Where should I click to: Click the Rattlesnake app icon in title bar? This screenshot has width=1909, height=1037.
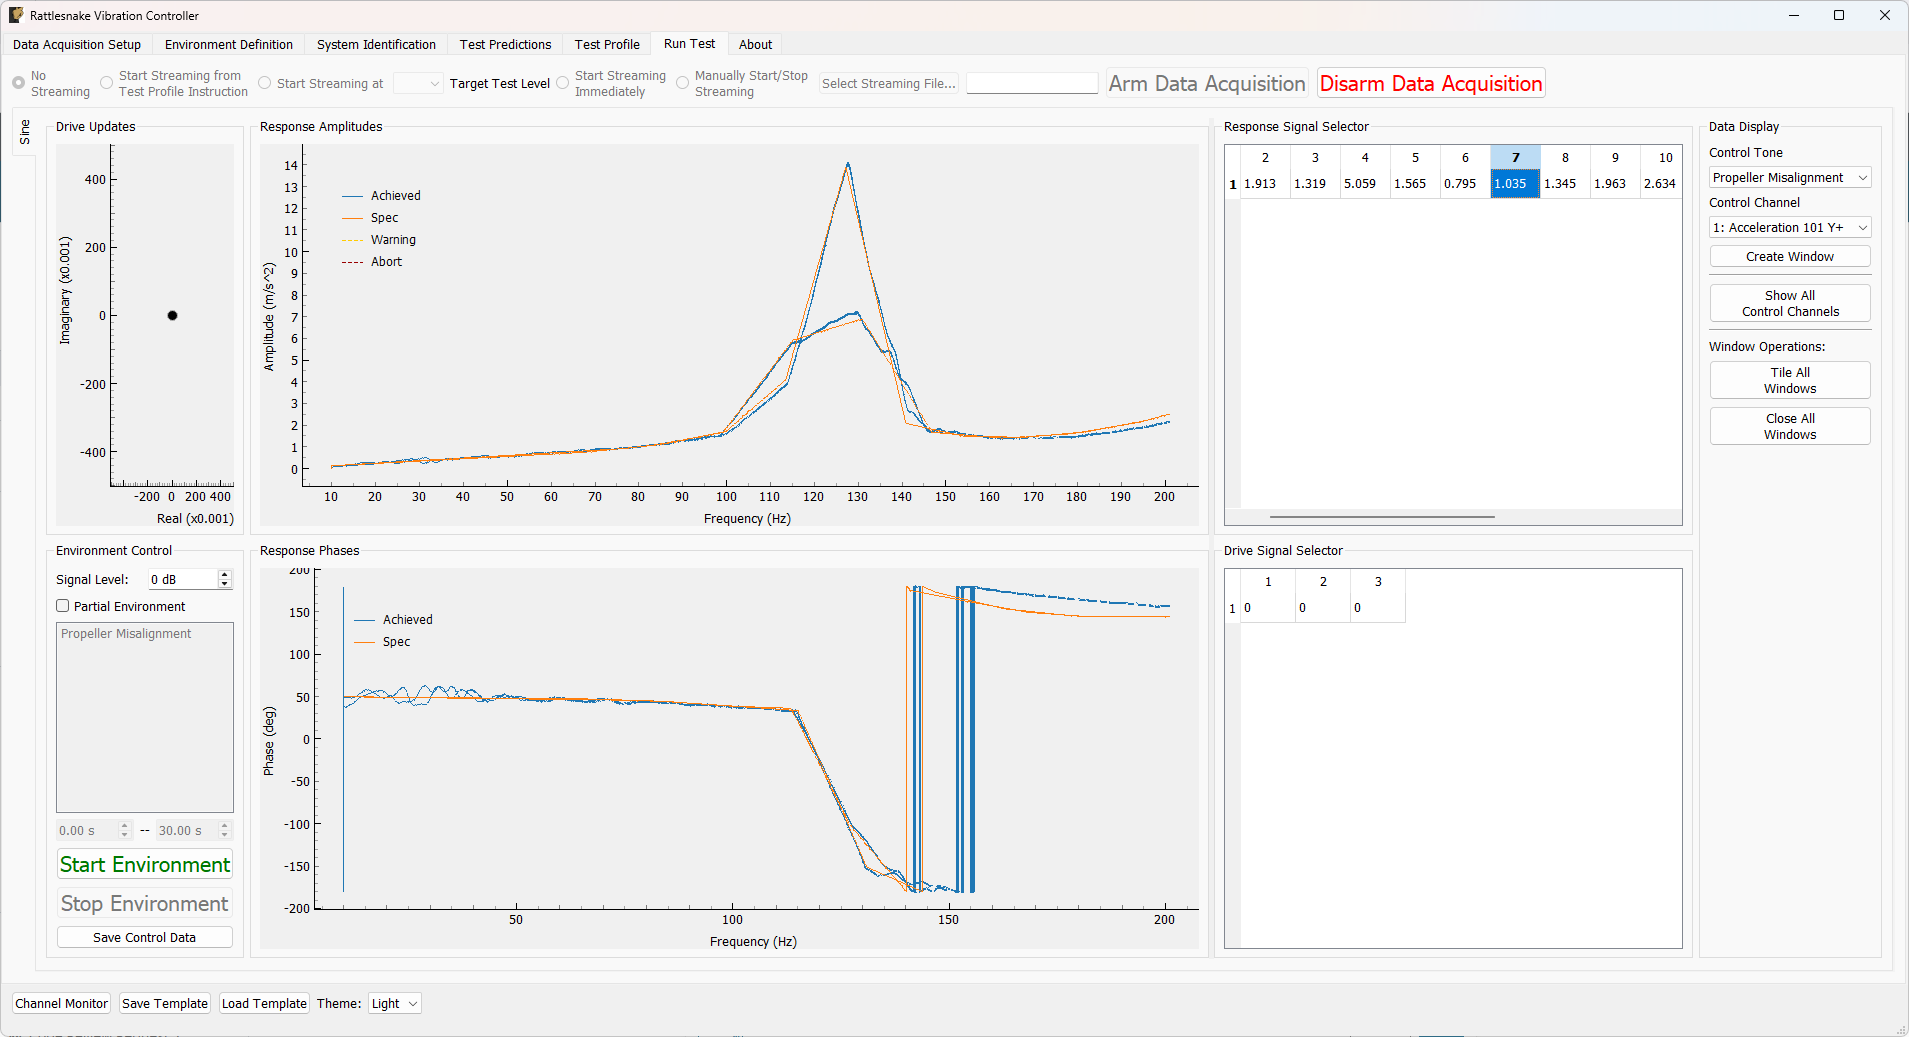point(16,15)
